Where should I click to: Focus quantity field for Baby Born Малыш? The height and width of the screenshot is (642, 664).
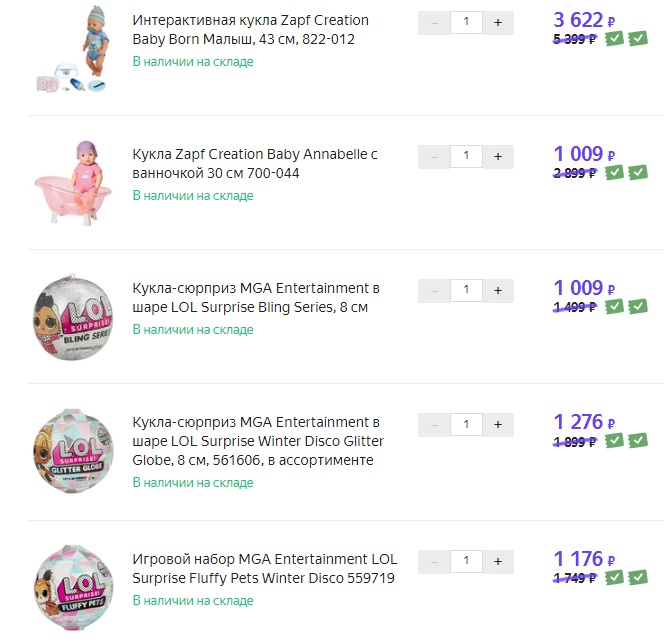[x=466, y=22]
